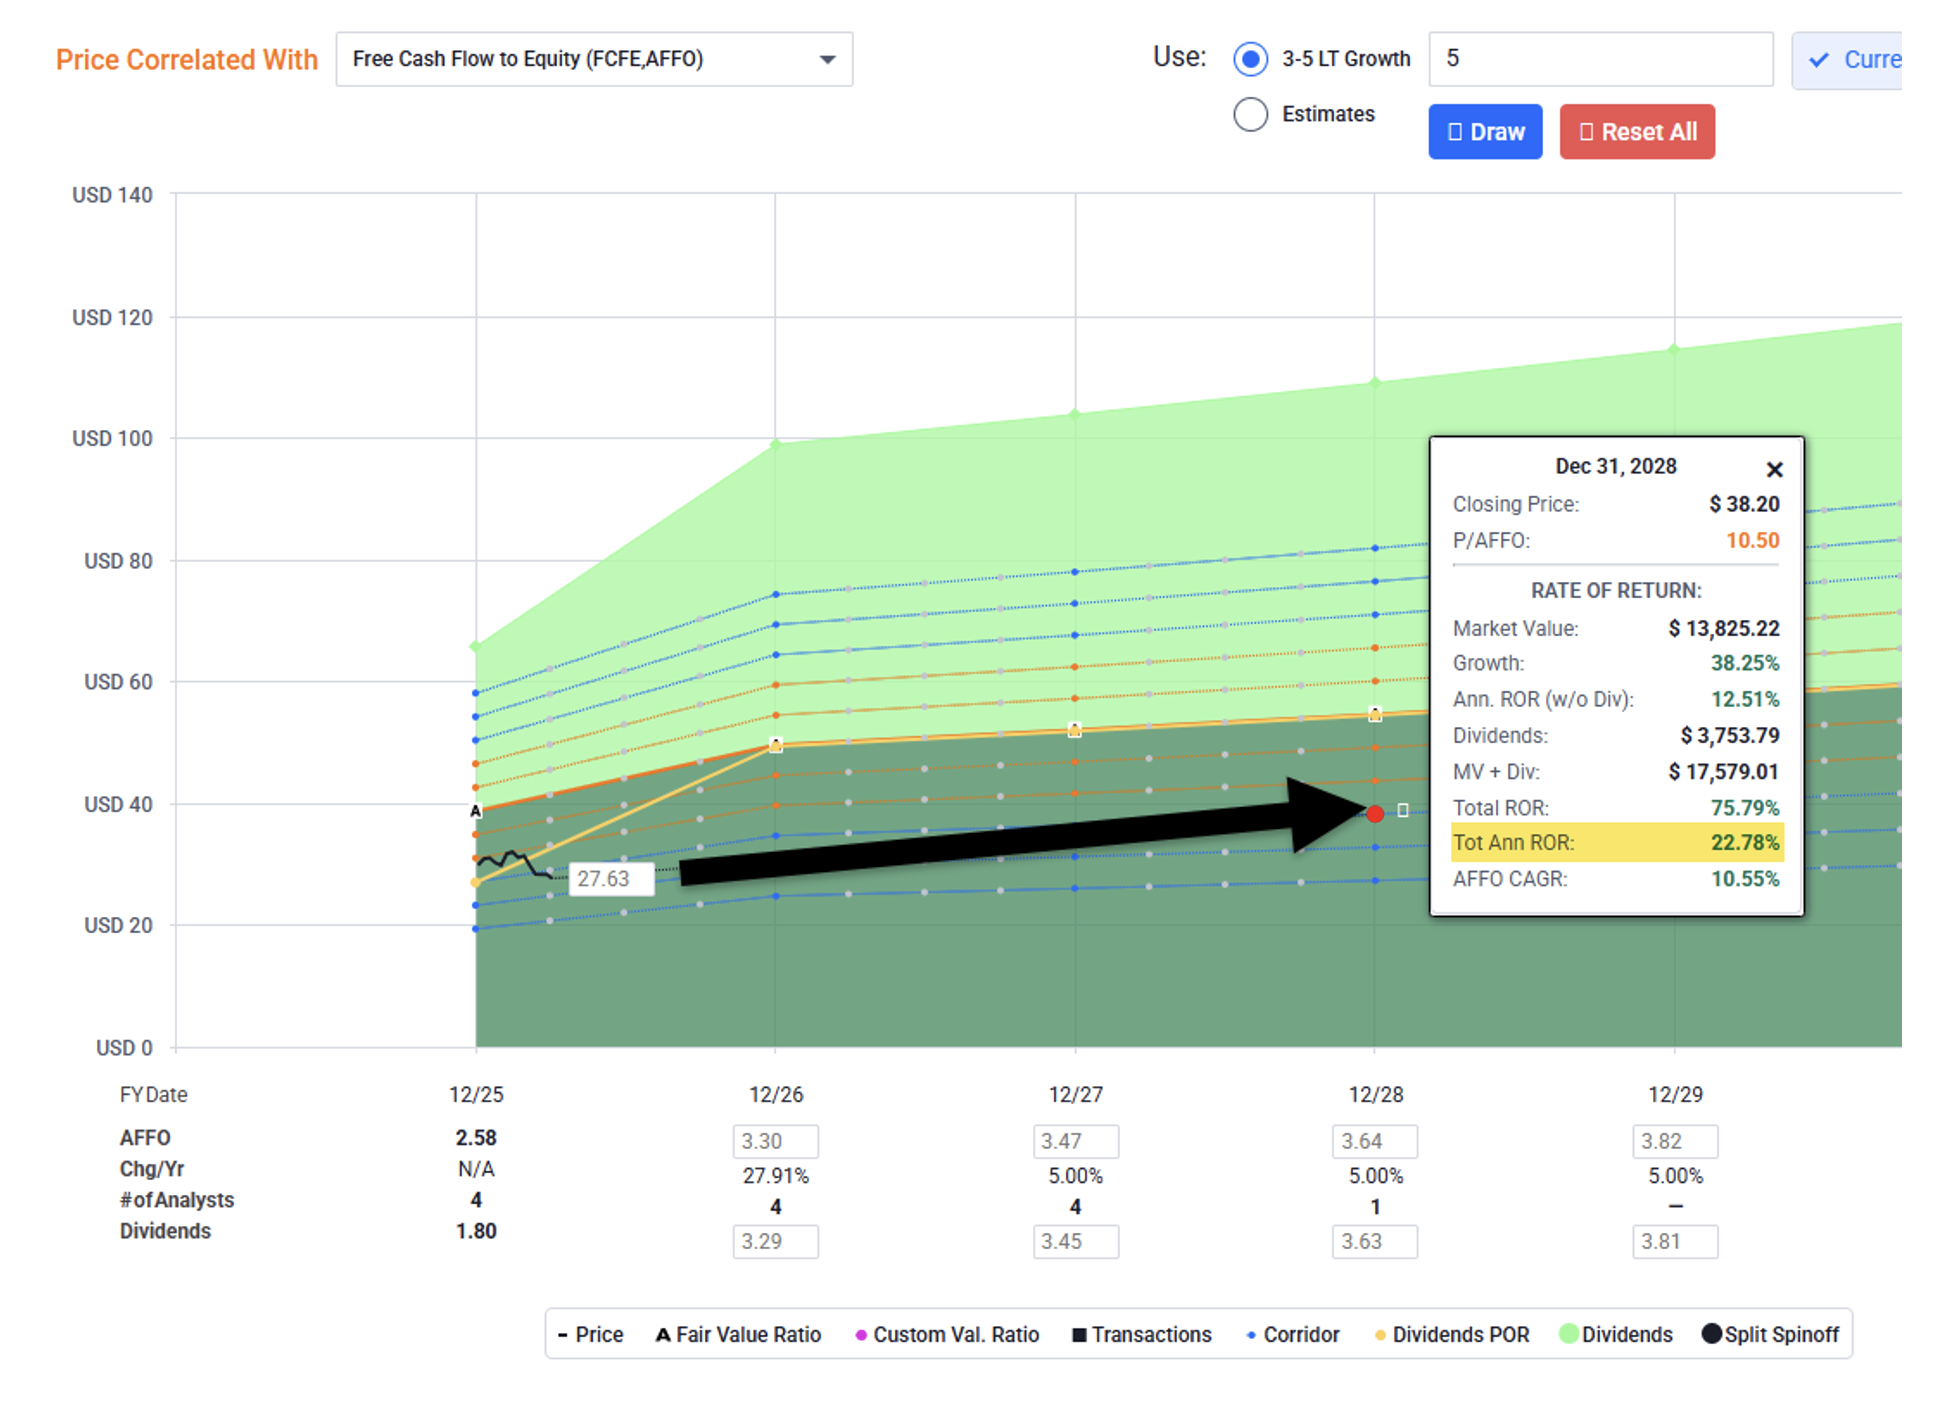Toggle green Dividends legend circle

1569,1334
